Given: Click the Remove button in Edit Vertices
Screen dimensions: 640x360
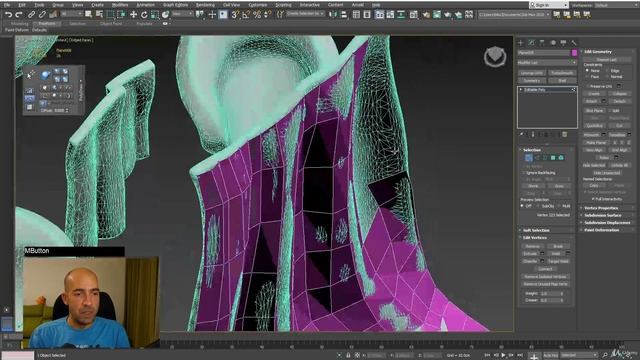Looking at the screenshot, I should click(x=532, y=247).
